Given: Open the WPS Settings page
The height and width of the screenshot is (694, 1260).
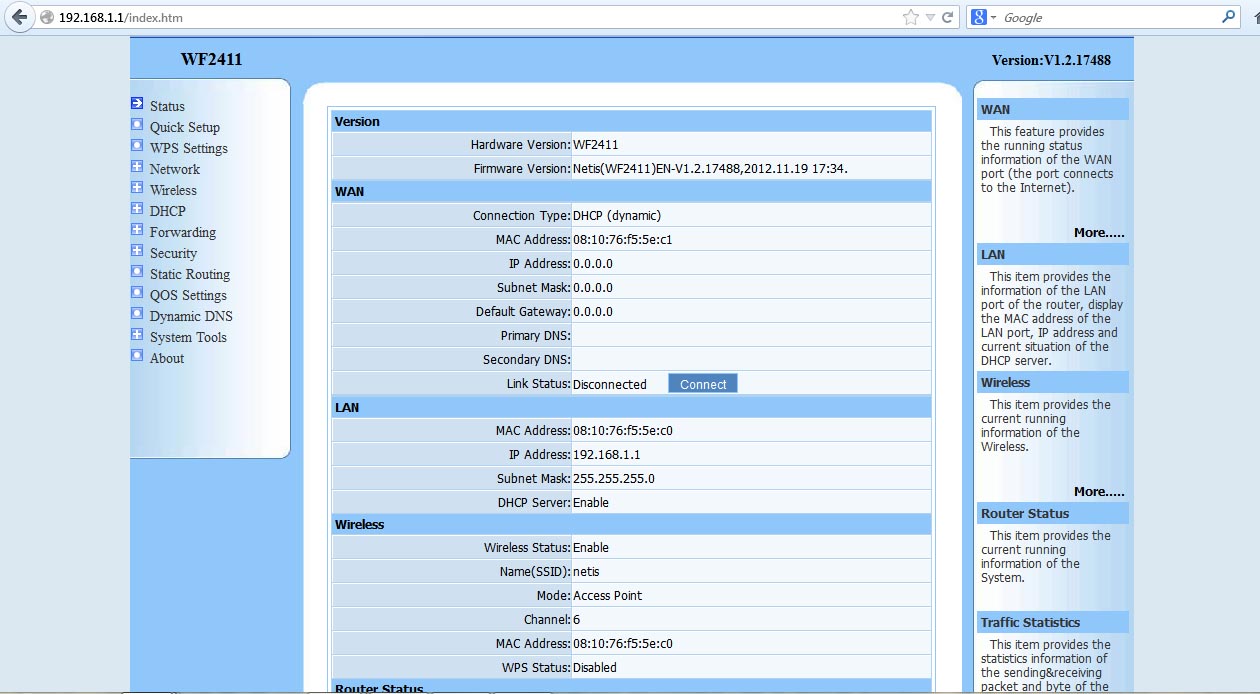Looking at the screenshot, I should [189, 148].
